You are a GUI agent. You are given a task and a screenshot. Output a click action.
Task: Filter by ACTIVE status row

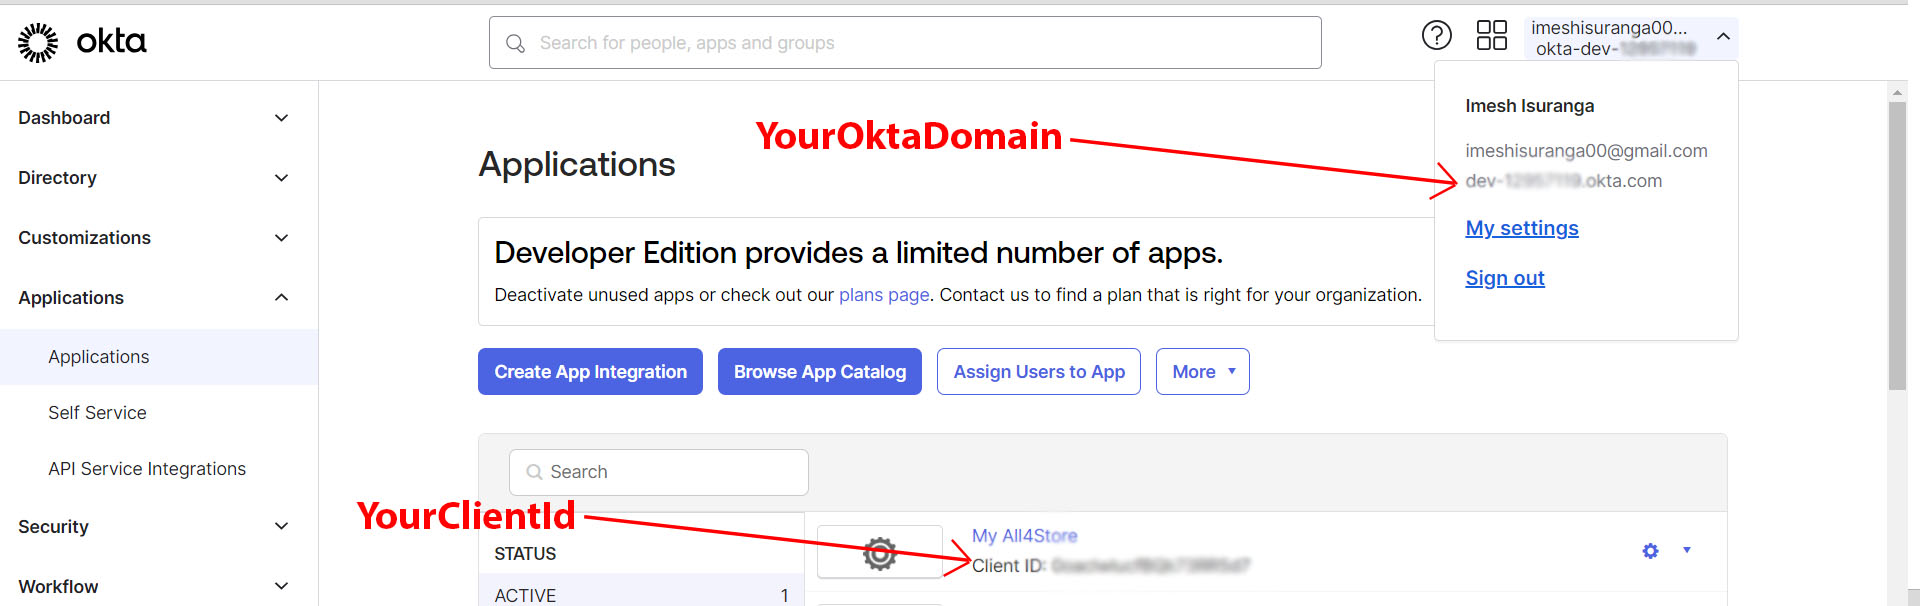(x=641, y=591)
